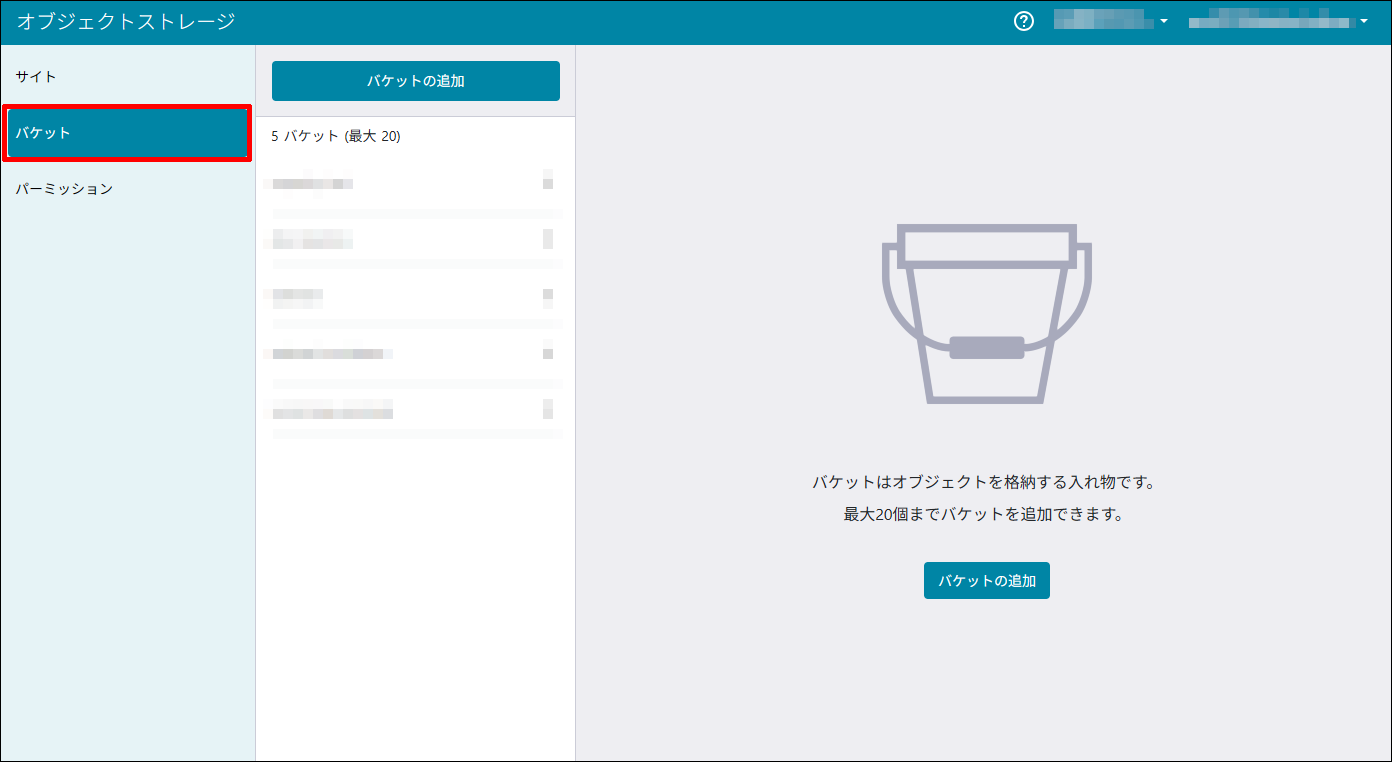Click the large gray bucket illustration
This screenshot has width=1392, height=762.
click(x=986, y=314)
